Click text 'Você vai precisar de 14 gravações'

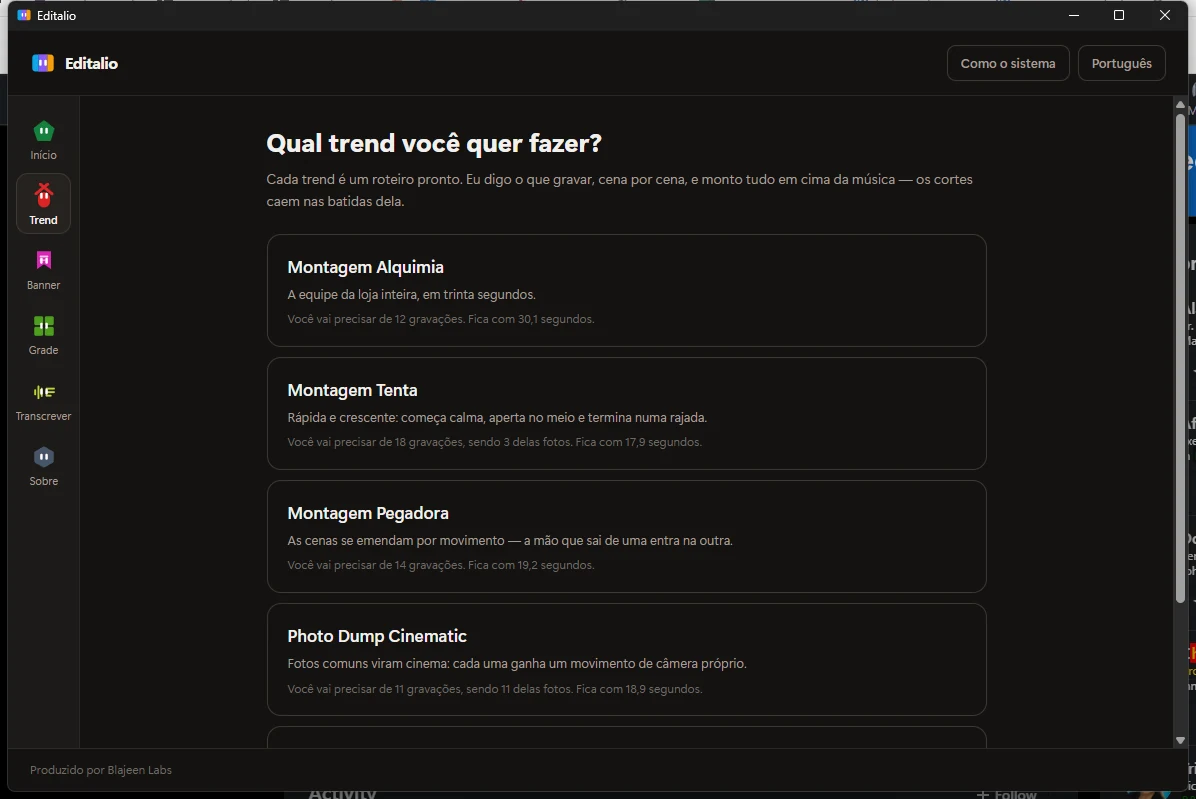tap(375, 565)
